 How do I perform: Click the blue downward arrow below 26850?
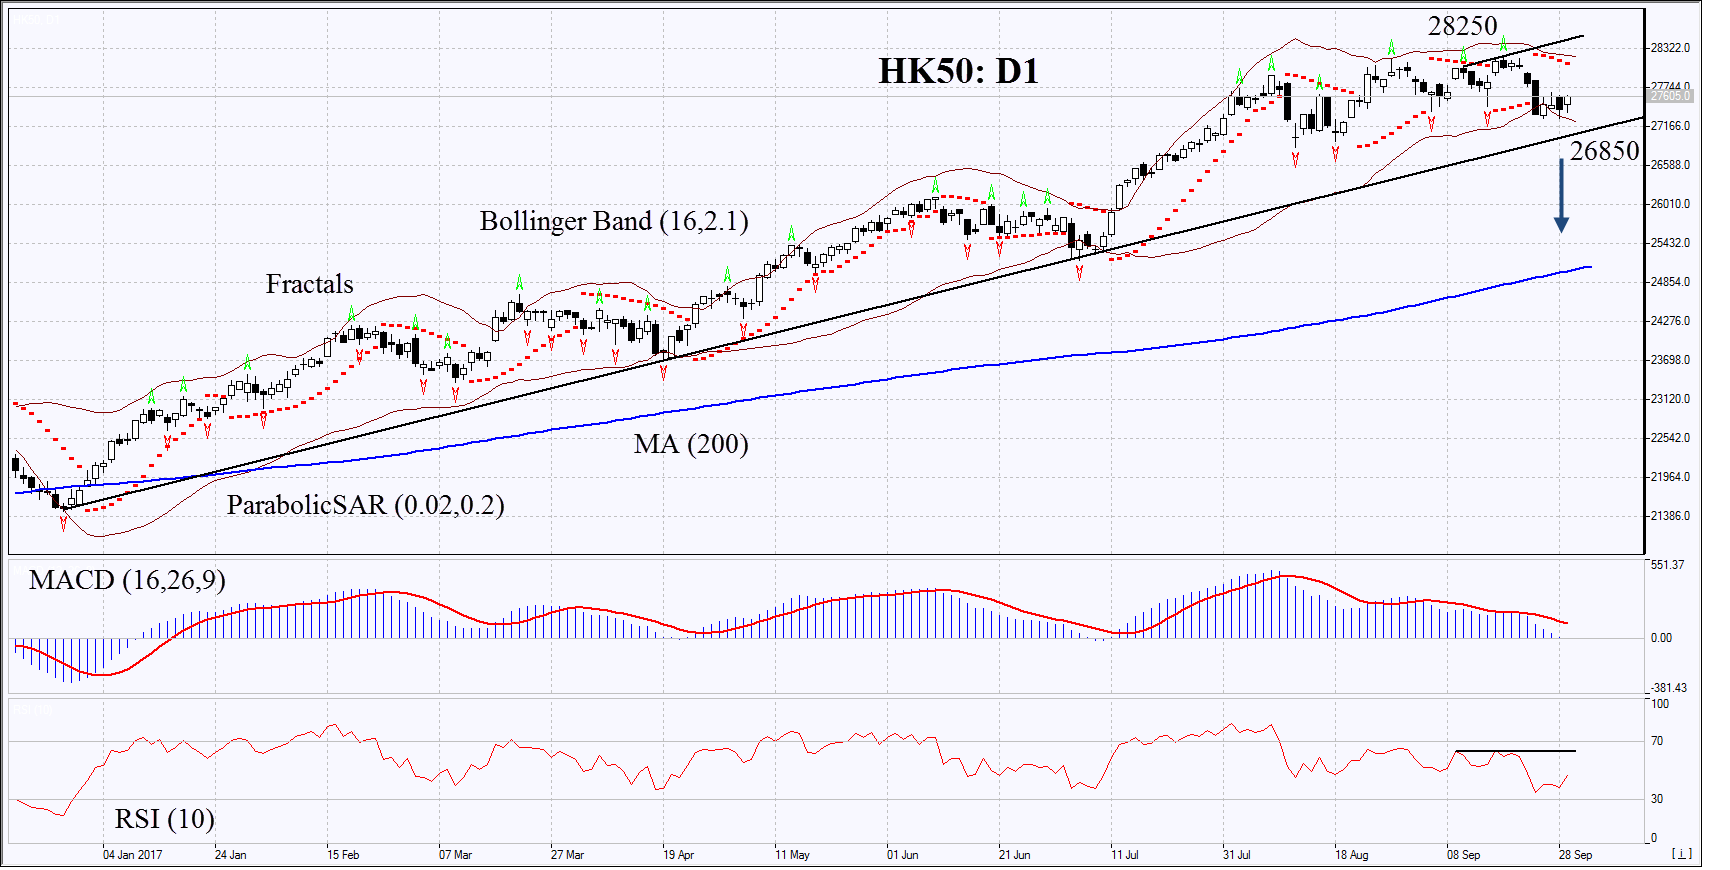click(x=1560, y=195)
